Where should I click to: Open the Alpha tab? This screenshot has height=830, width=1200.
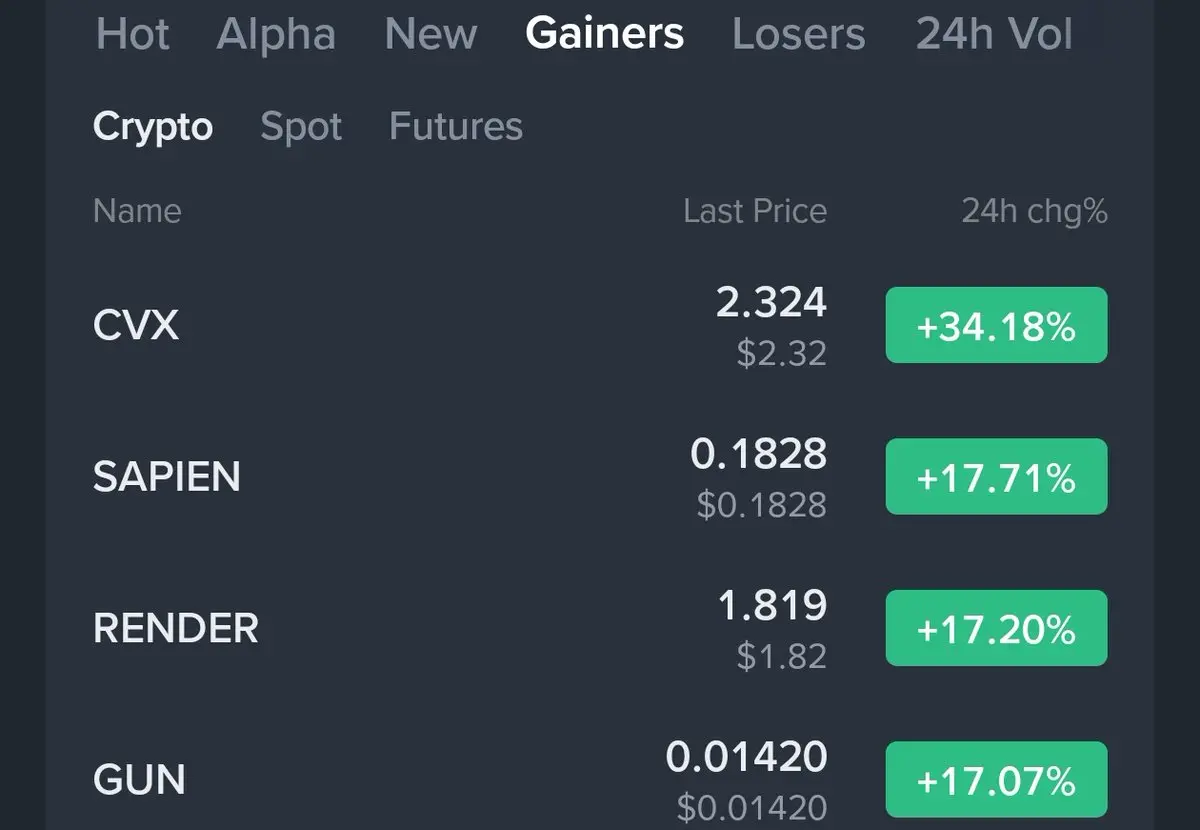[276, 34]
